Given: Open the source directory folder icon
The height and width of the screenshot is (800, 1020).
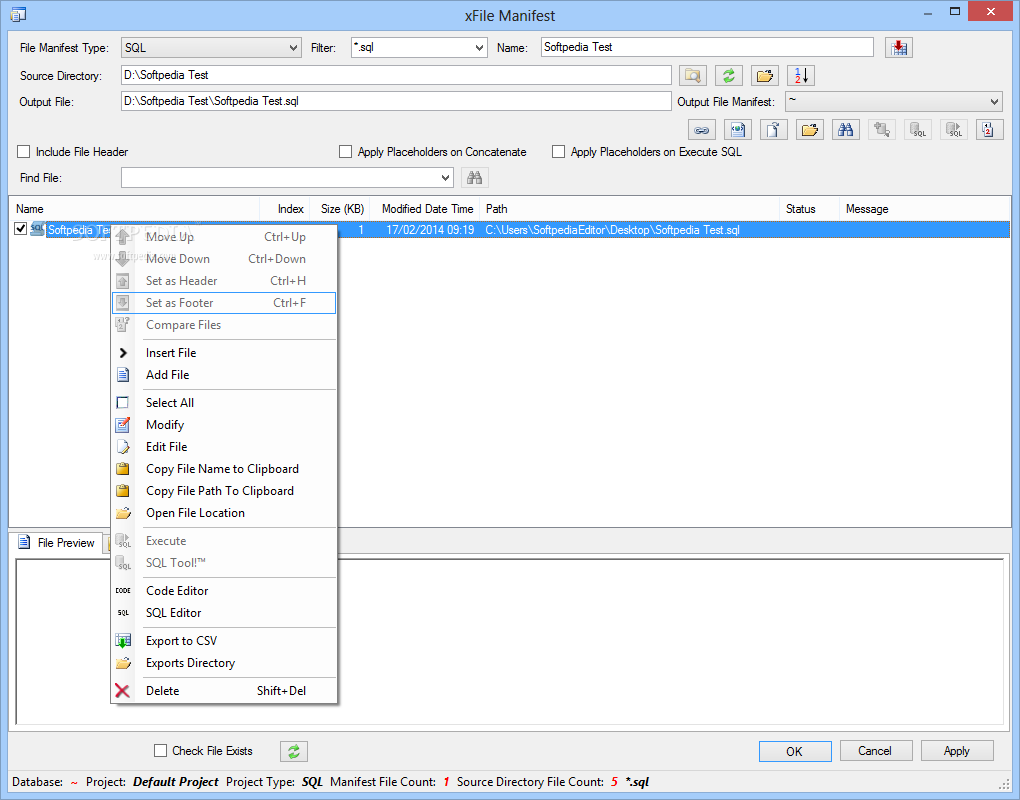Looking at the screenshot, I should pyautogui.click(x=764, y=75).
